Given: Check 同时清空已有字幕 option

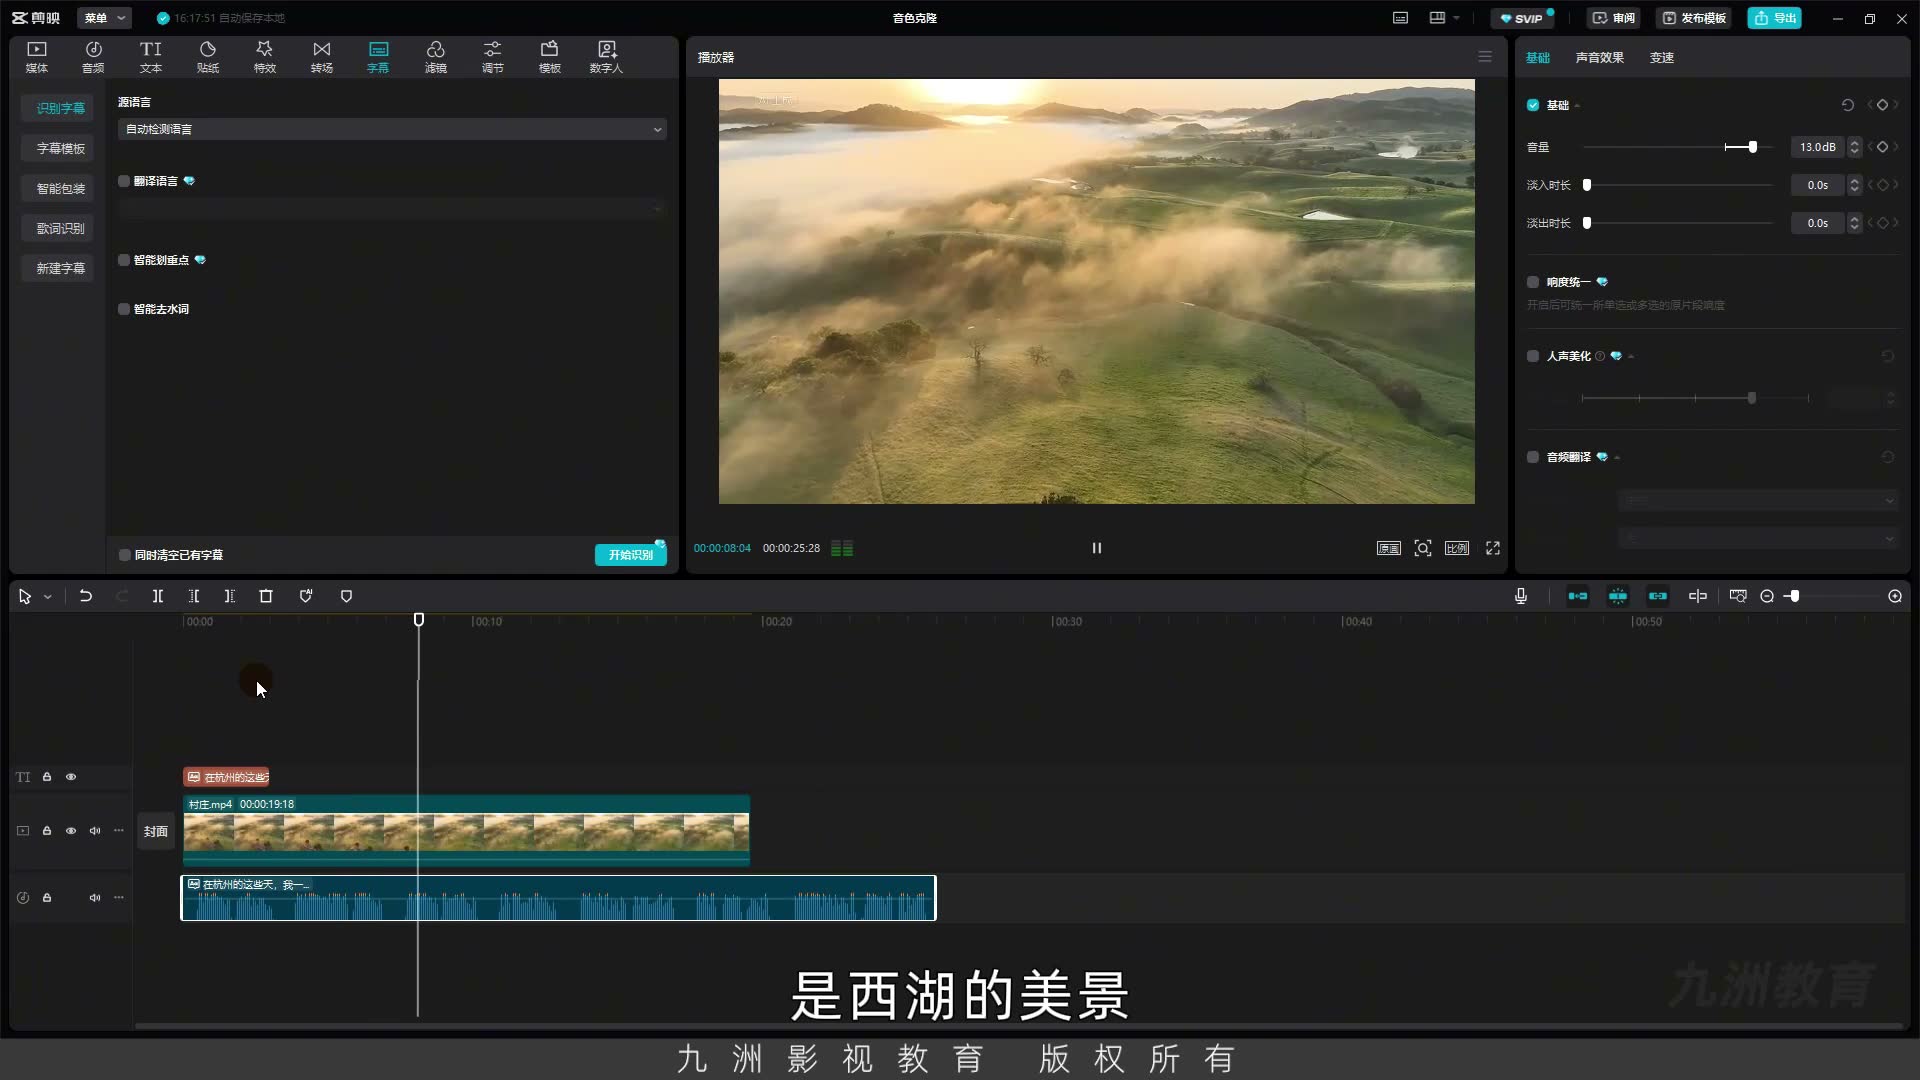Looking at the screenshot, I should (x=125, y=555).
